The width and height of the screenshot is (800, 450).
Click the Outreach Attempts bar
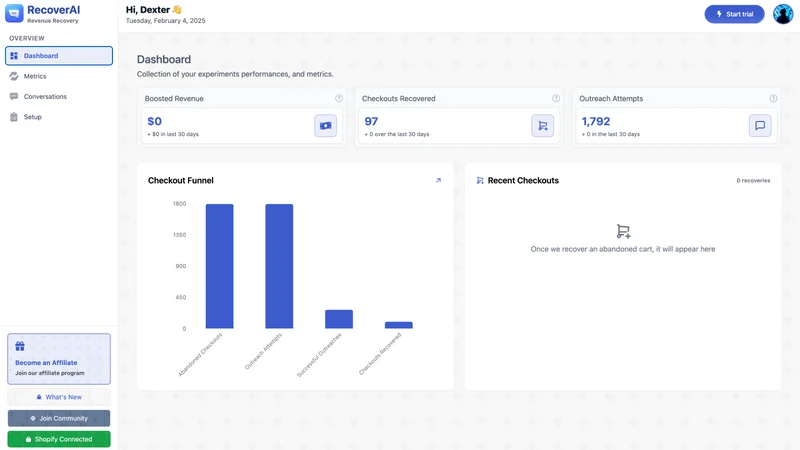279,266
